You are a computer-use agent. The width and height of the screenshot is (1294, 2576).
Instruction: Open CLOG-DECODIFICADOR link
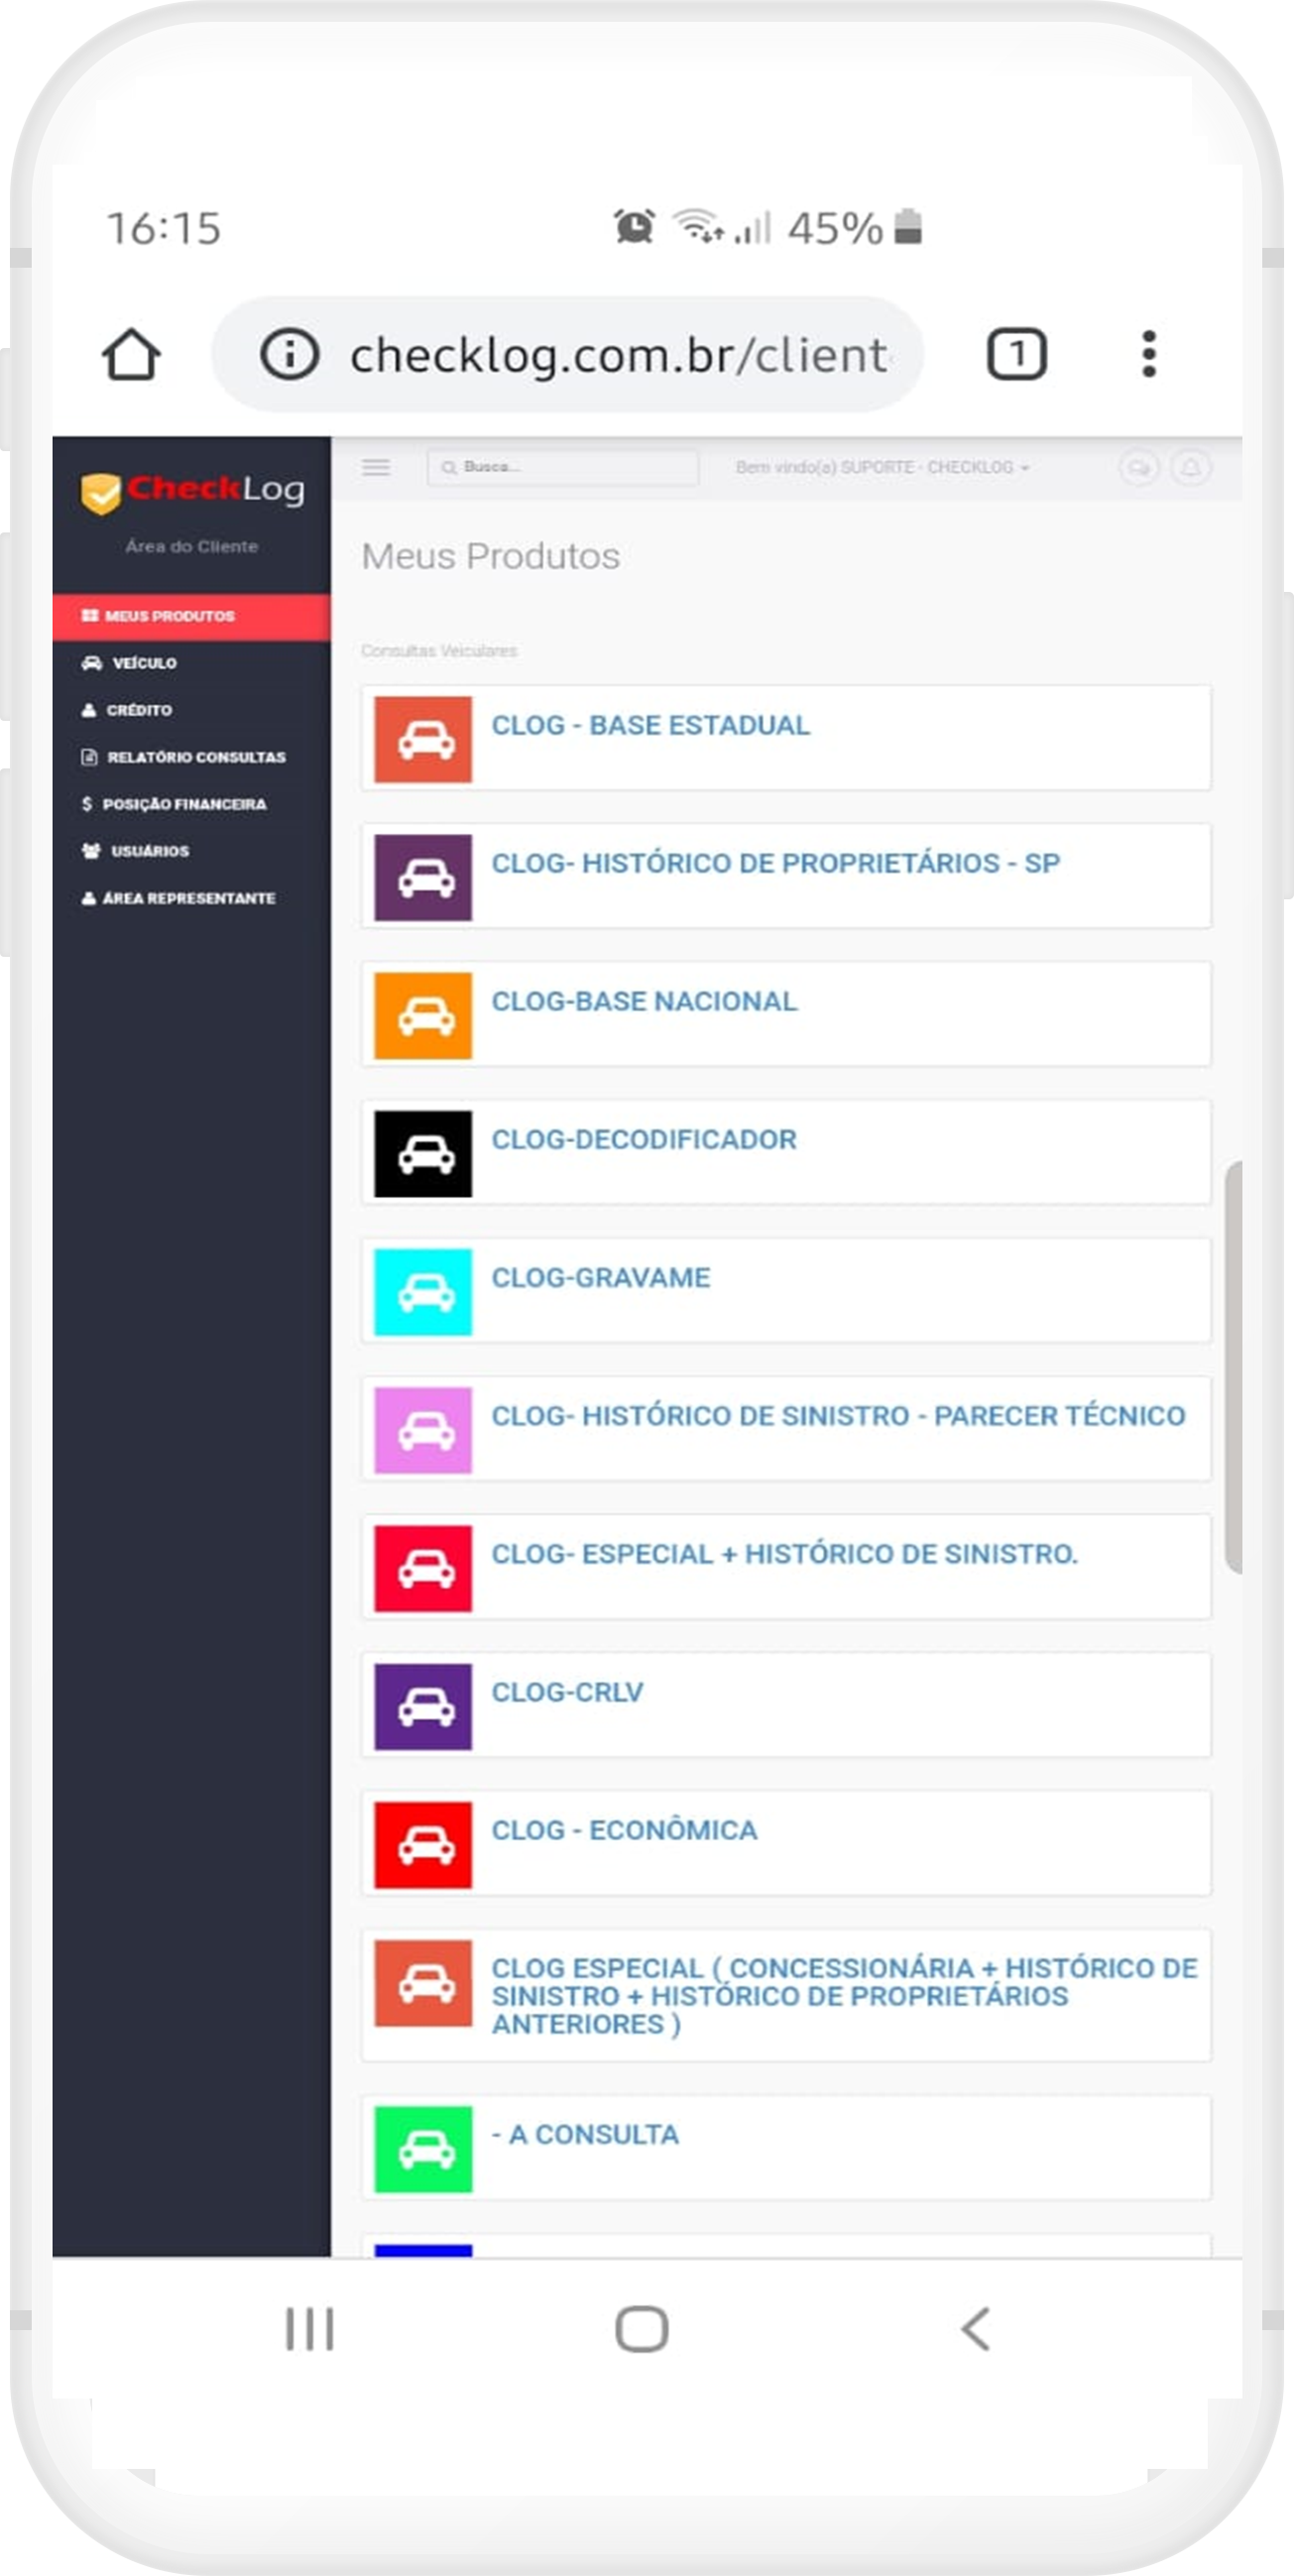tap(644, 1139)
